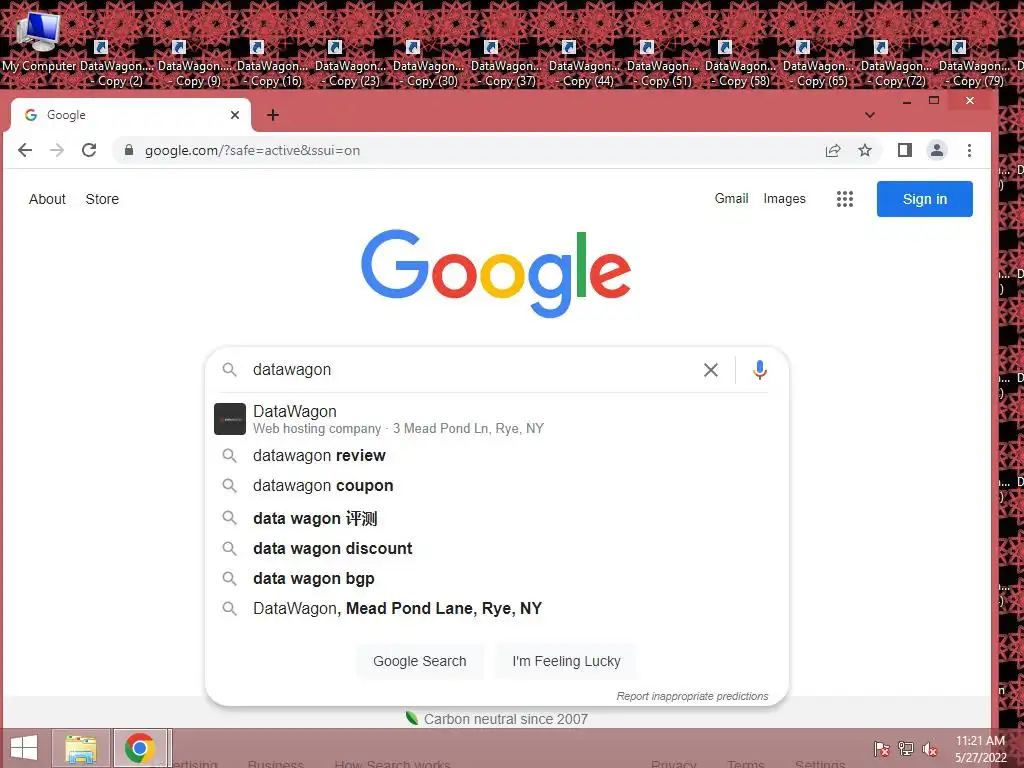1024x768 pixels.
Task: Open a new tab with the plus button
Action: [x=273, y=115]
